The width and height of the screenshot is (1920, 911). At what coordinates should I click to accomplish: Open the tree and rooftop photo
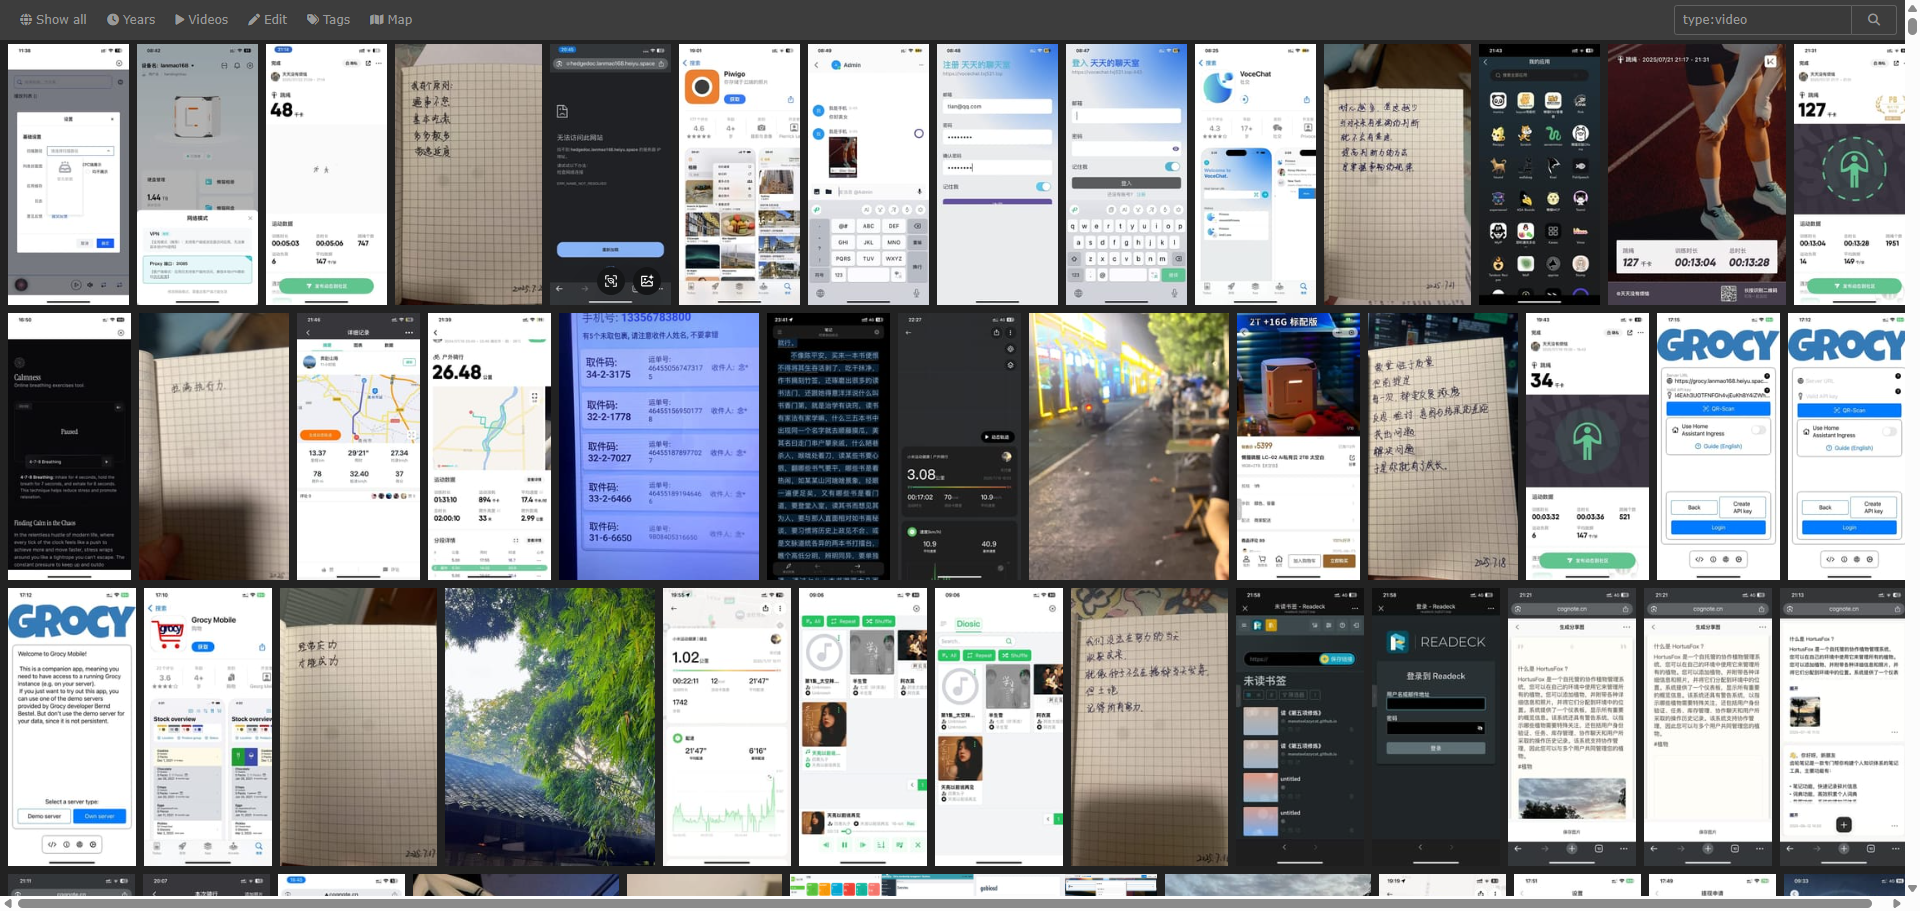[550, 727]
